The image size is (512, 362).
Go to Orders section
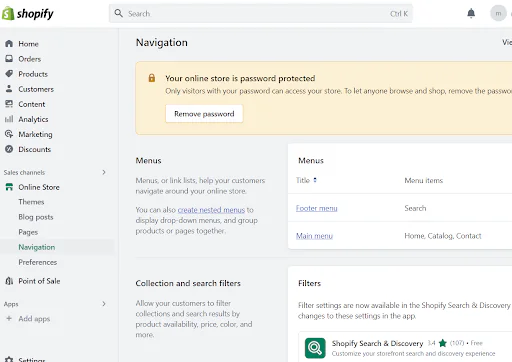30,59
